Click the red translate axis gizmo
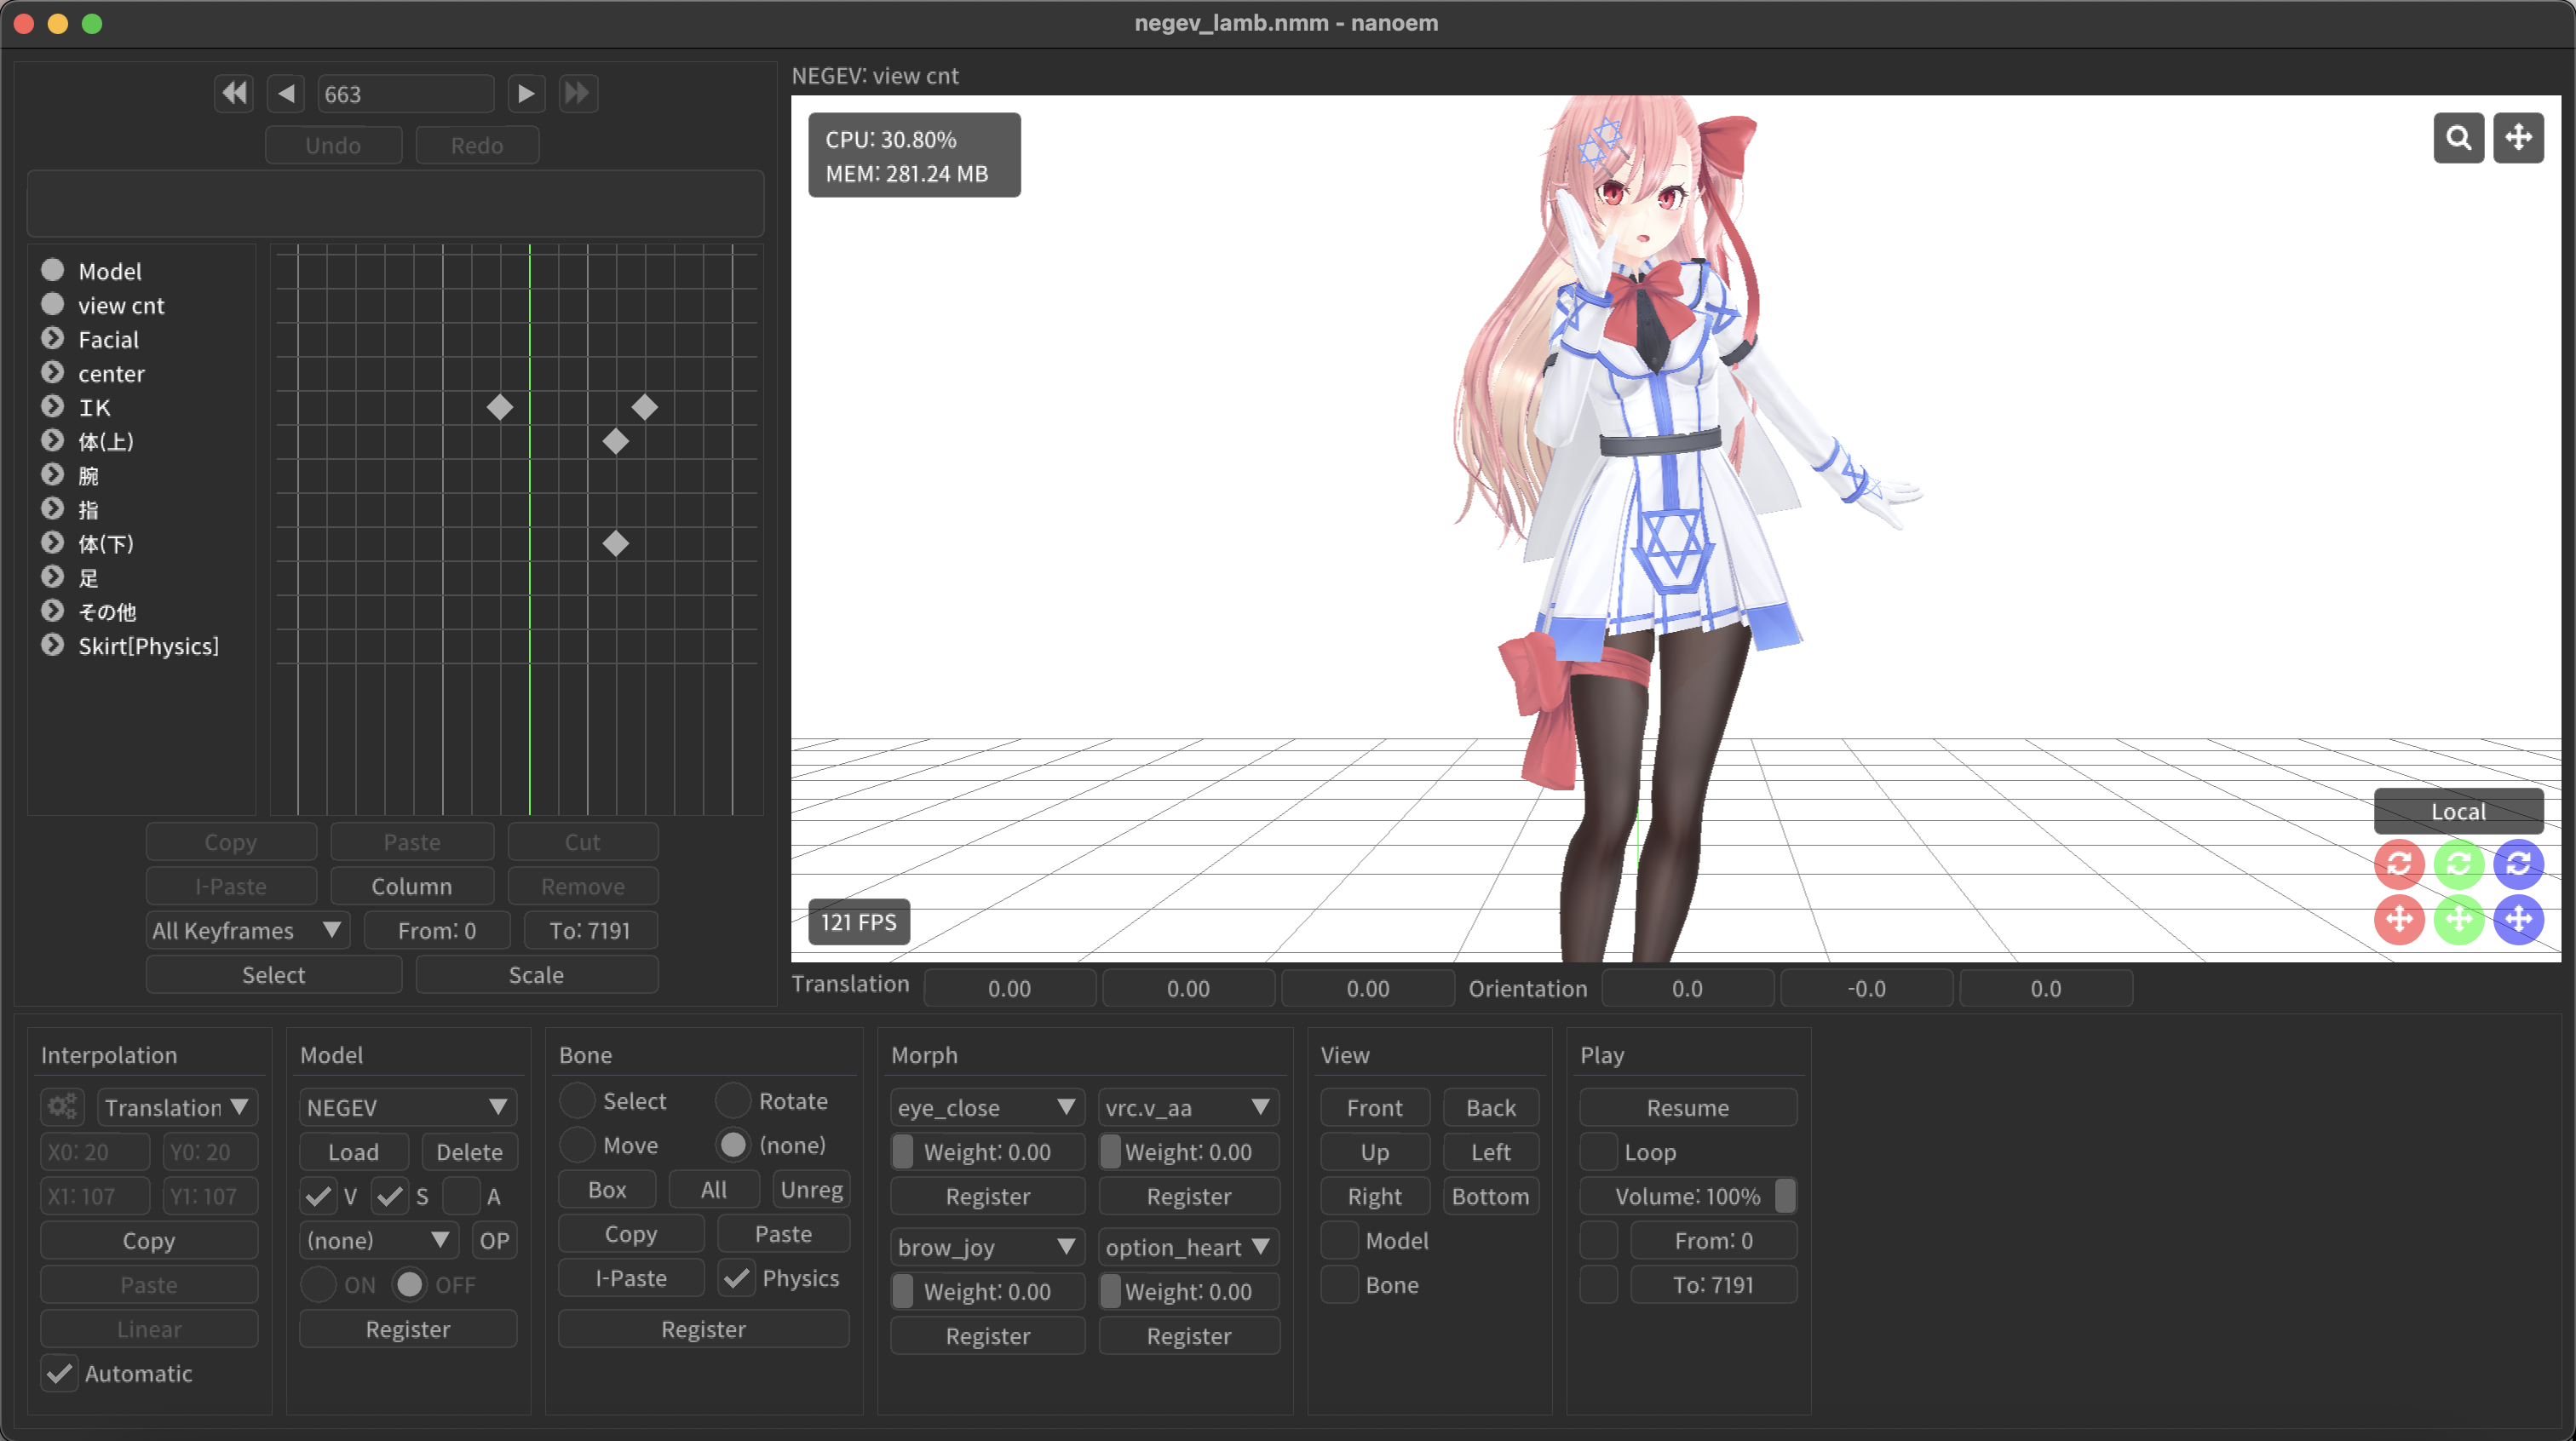The height and width of the screenshot is (1441, 2576). [2398, 919]
